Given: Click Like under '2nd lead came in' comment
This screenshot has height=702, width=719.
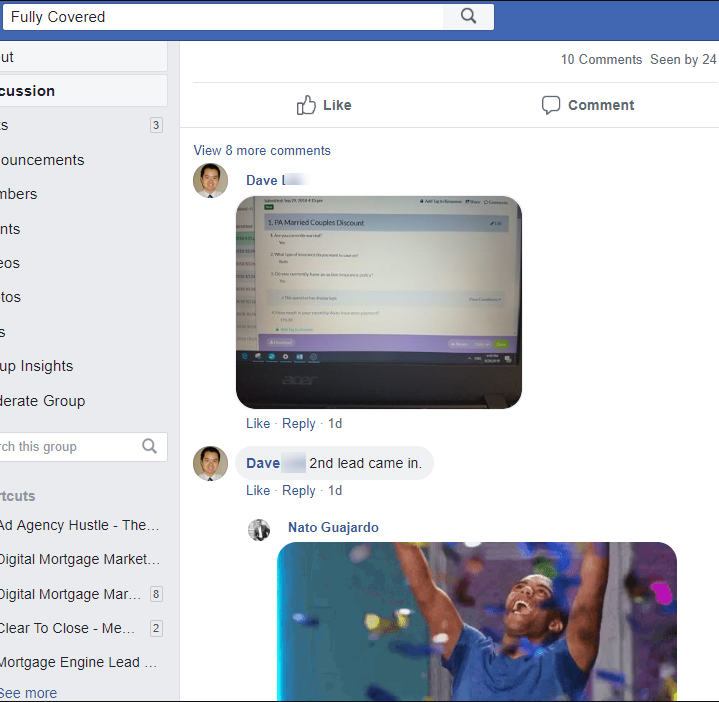Looking at the screenshot, I should tap(258, 490).
